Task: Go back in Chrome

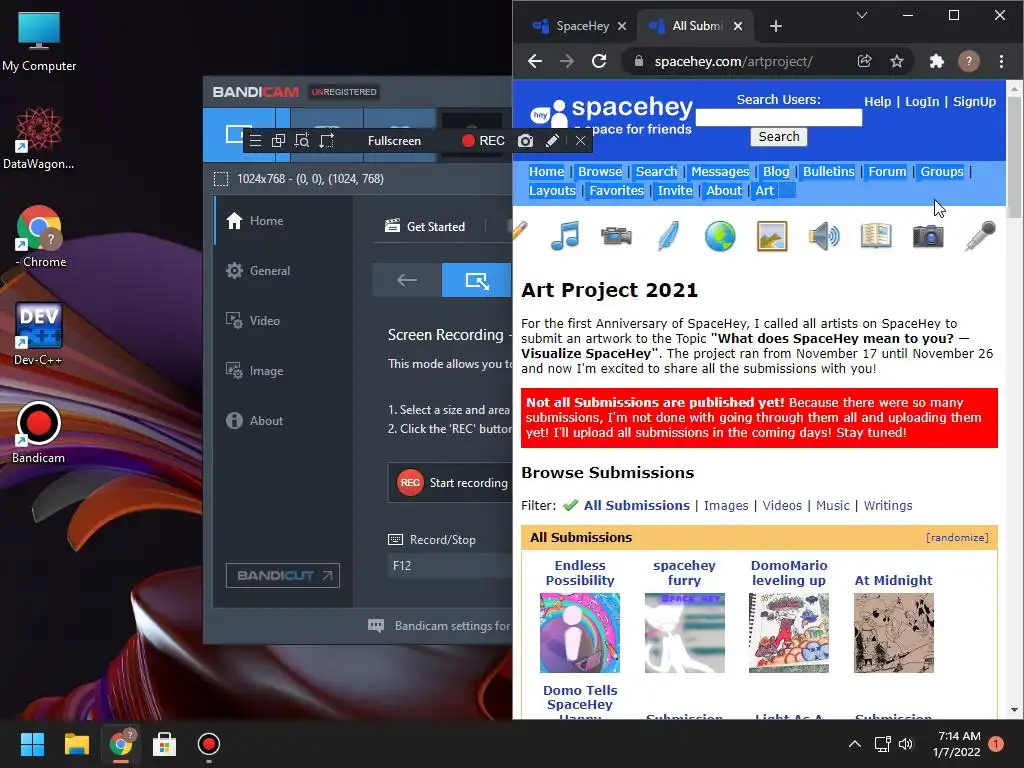Action: [535, 61]
